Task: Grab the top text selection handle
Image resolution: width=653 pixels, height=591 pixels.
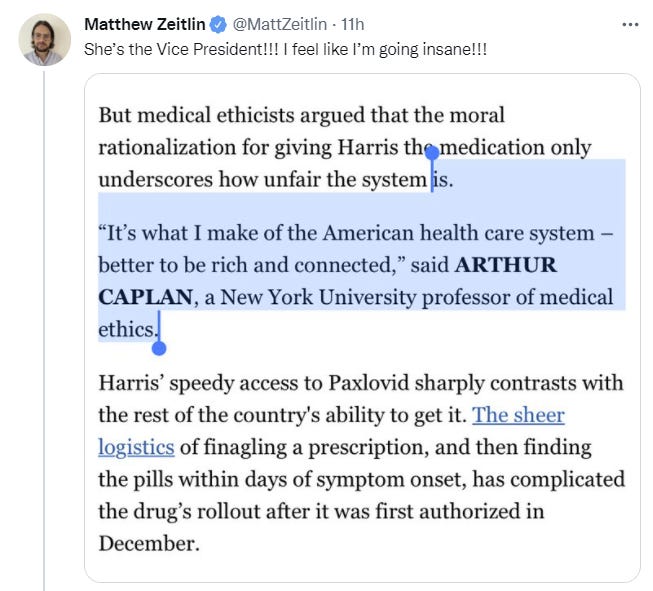Action: (x=432, y=153)
